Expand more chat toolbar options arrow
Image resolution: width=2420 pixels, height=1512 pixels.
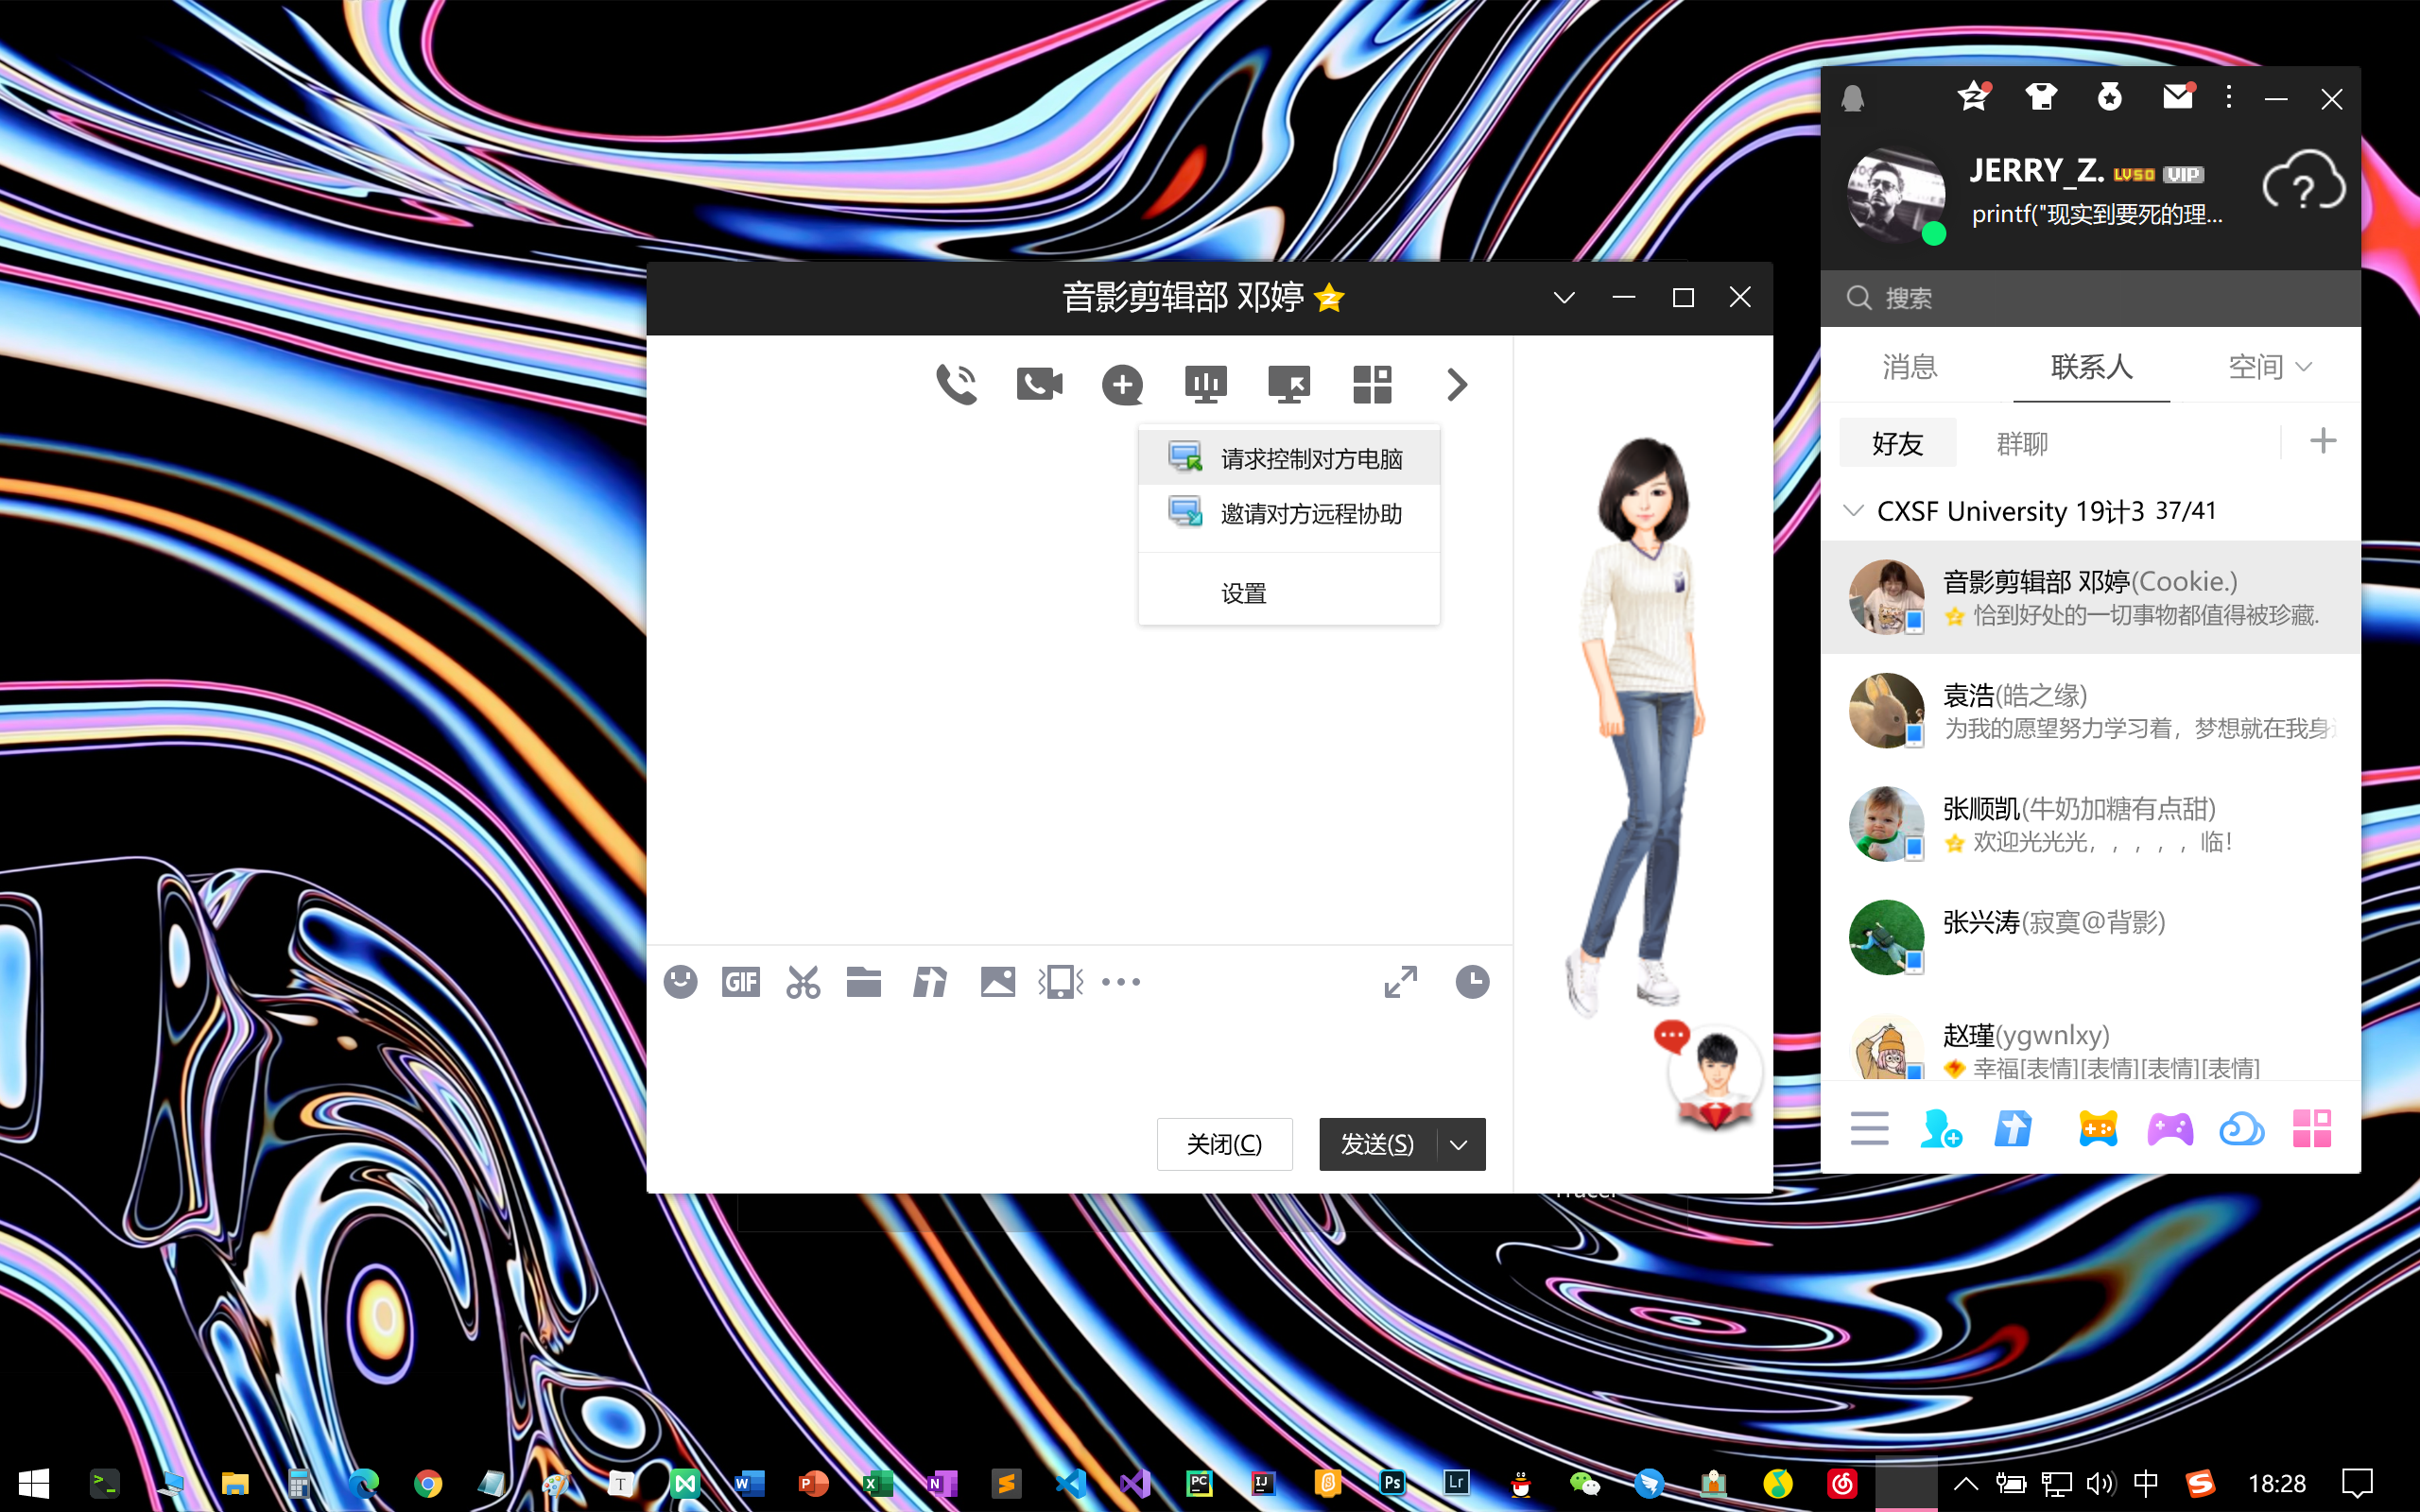coord(1456,384)
